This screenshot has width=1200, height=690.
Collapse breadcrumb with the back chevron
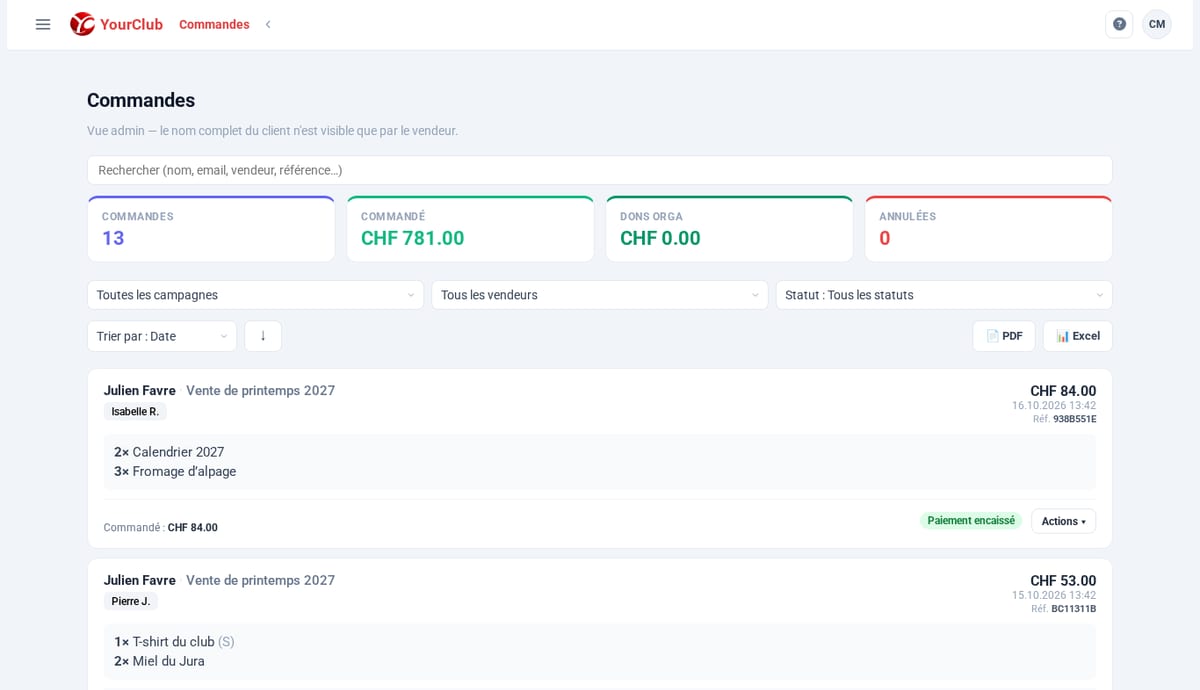click(x=268, y=24)
